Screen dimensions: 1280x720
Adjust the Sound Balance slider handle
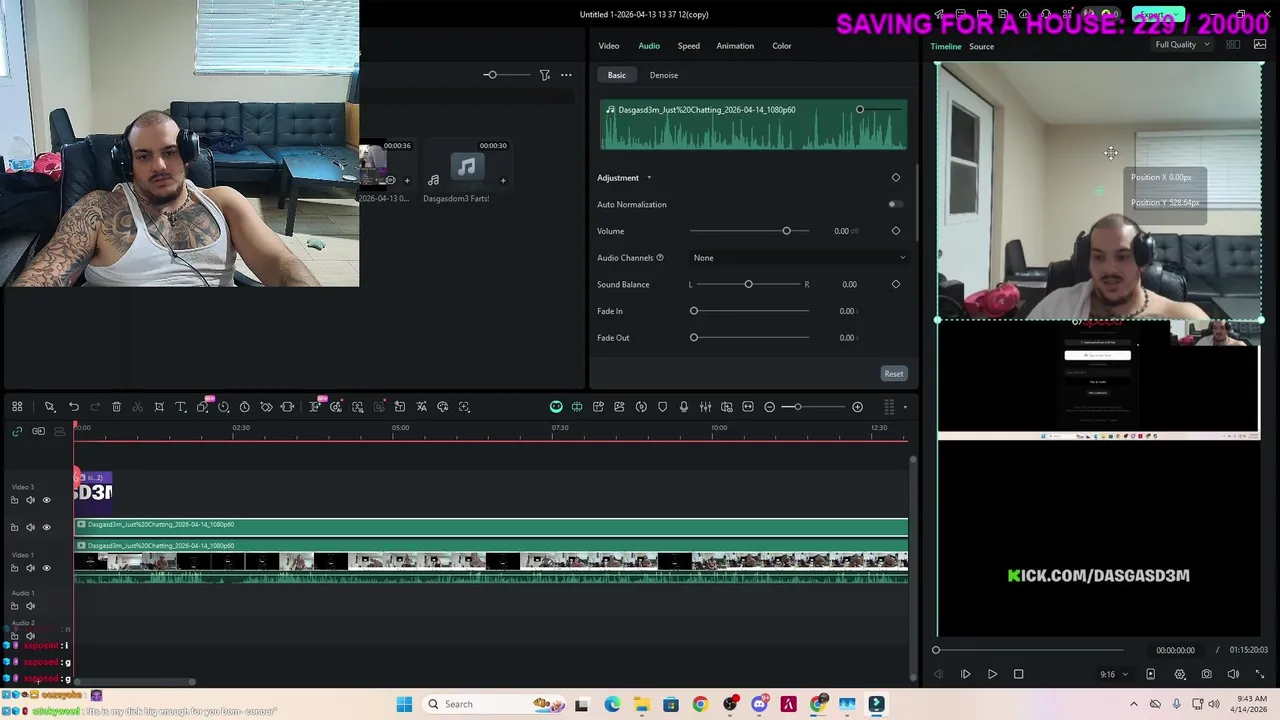pyautogui.click(x=748, y=284)
